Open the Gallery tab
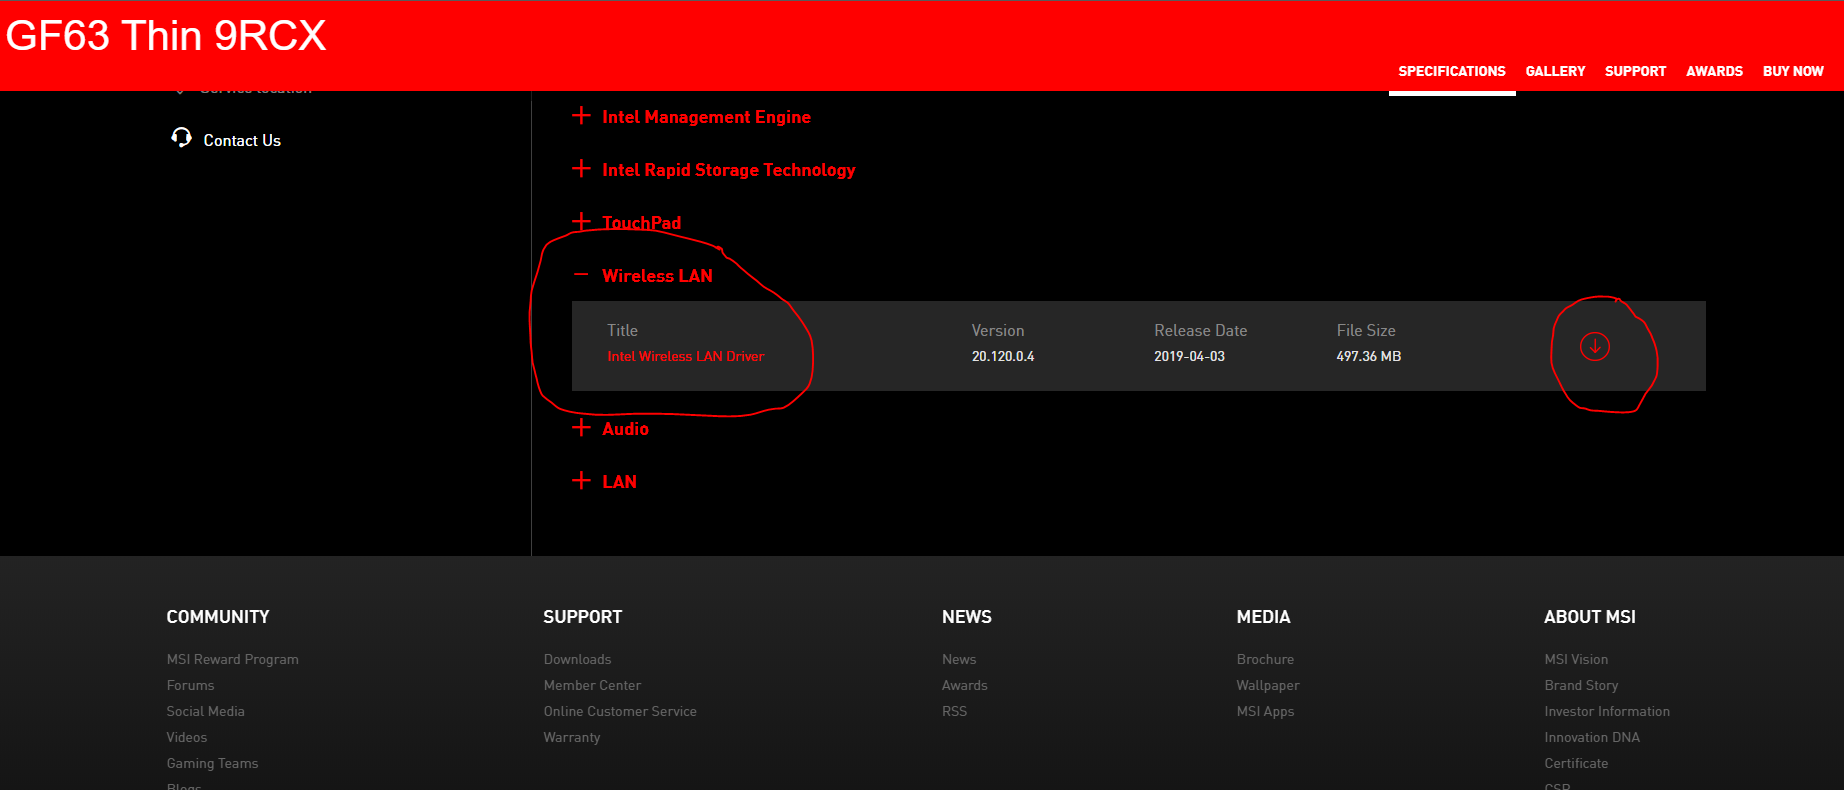This screenshot has height=790, width=1844. coord(1555,71)
